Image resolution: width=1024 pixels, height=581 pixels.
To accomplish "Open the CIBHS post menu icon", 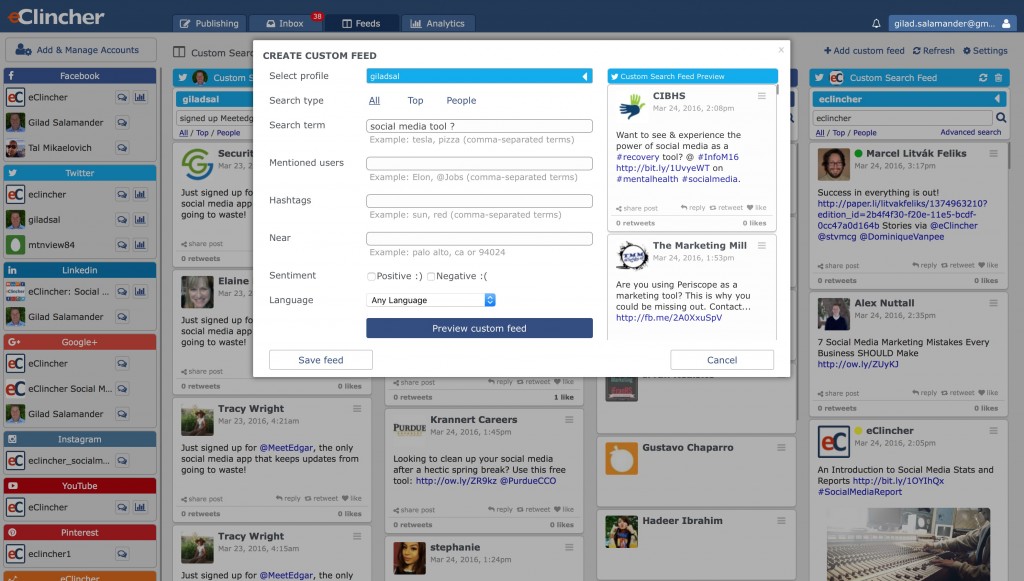I will 761,96.
